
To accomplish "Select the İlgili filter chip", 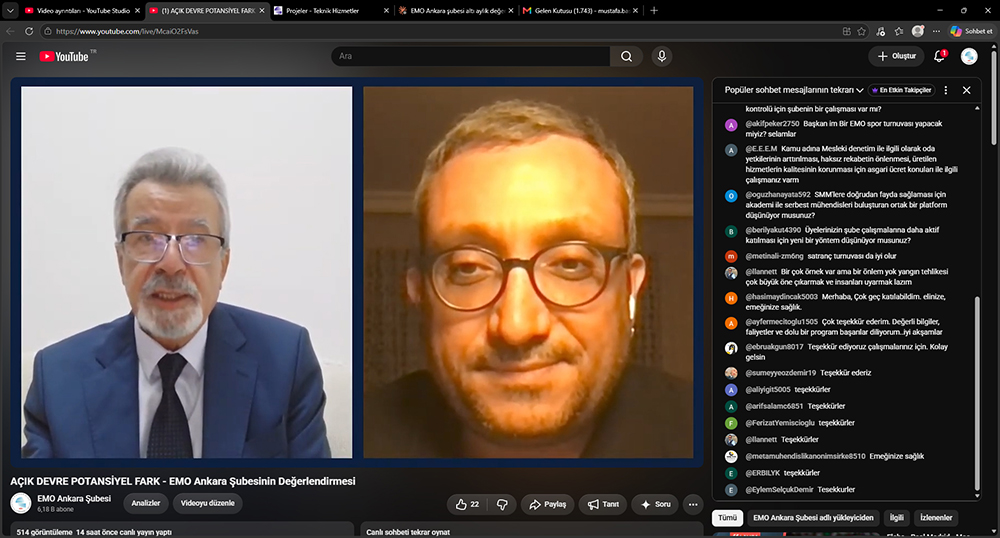I will [x=897, y=518].
